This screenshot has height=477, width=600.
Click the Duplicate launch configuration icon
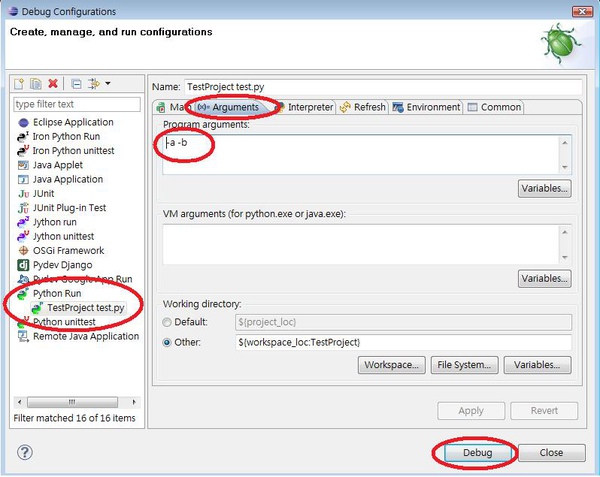tap(36, 83)
